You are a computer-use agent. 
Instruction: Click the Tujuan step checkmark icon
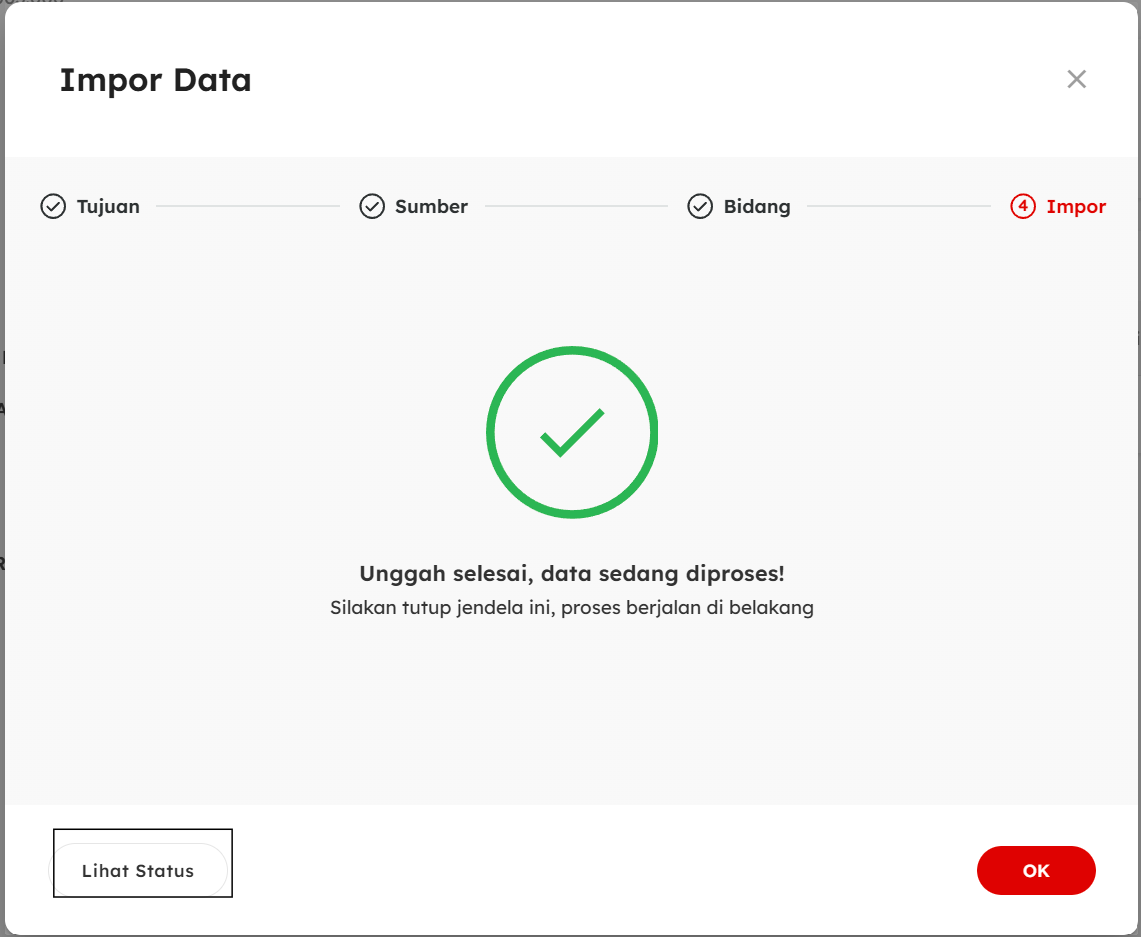[x=52, y=207]
